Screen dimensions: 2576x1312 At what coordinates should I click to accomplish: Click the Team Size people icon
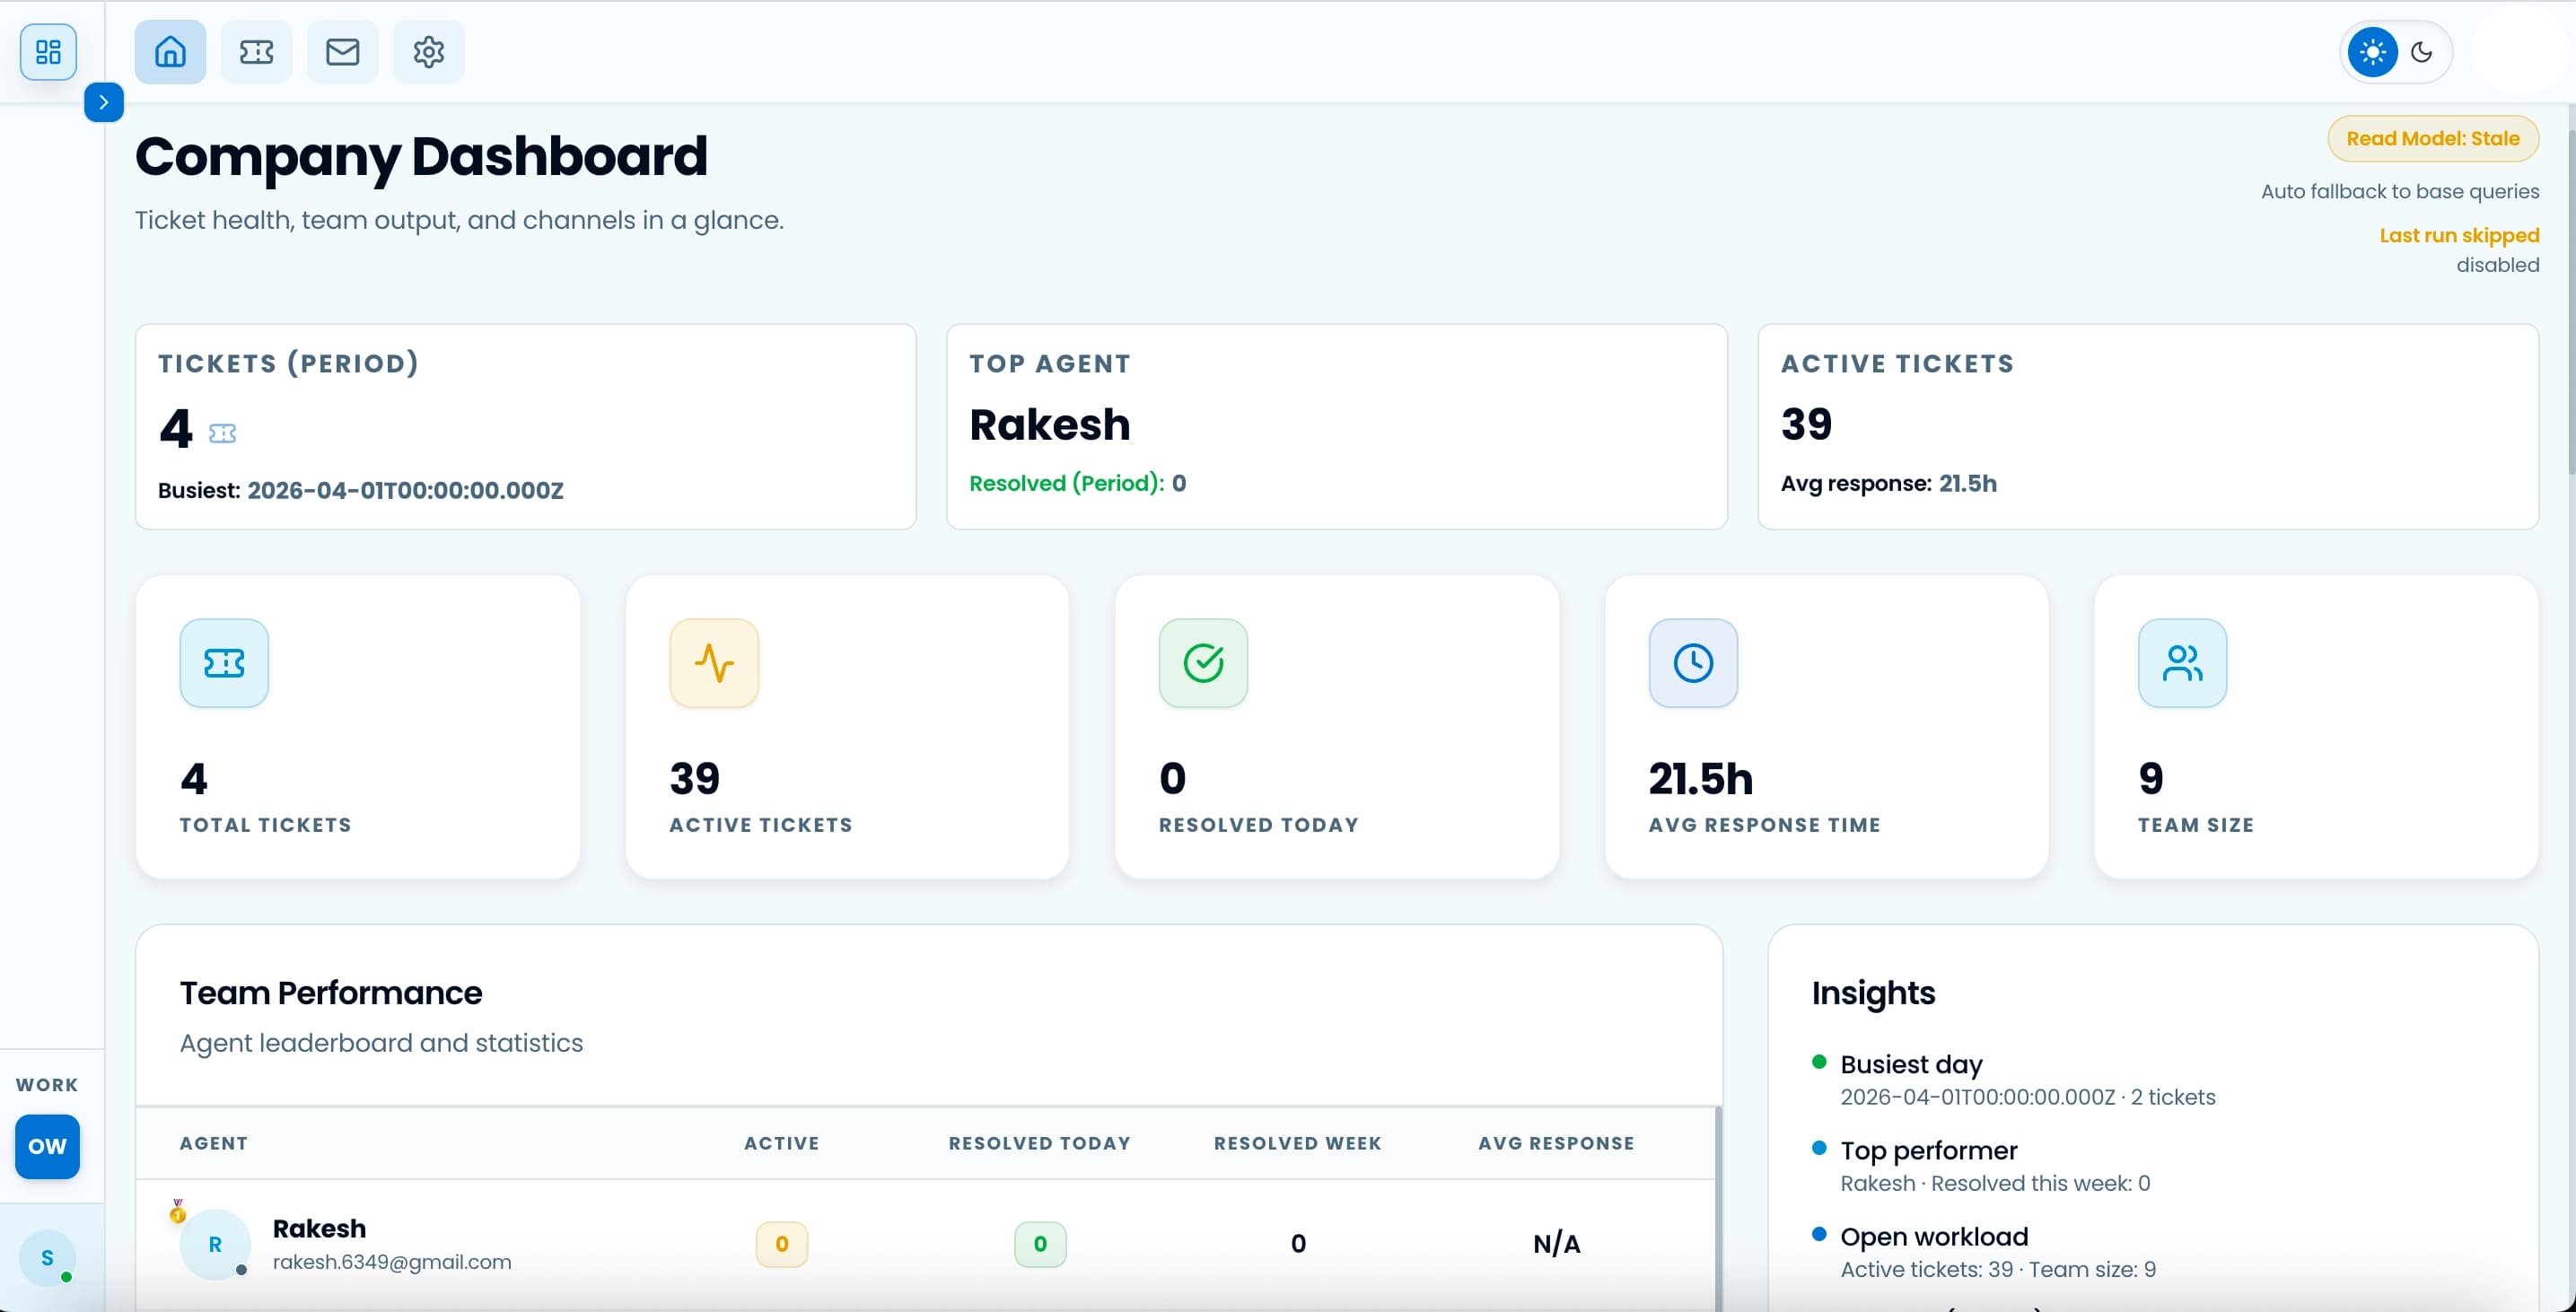2182,662
